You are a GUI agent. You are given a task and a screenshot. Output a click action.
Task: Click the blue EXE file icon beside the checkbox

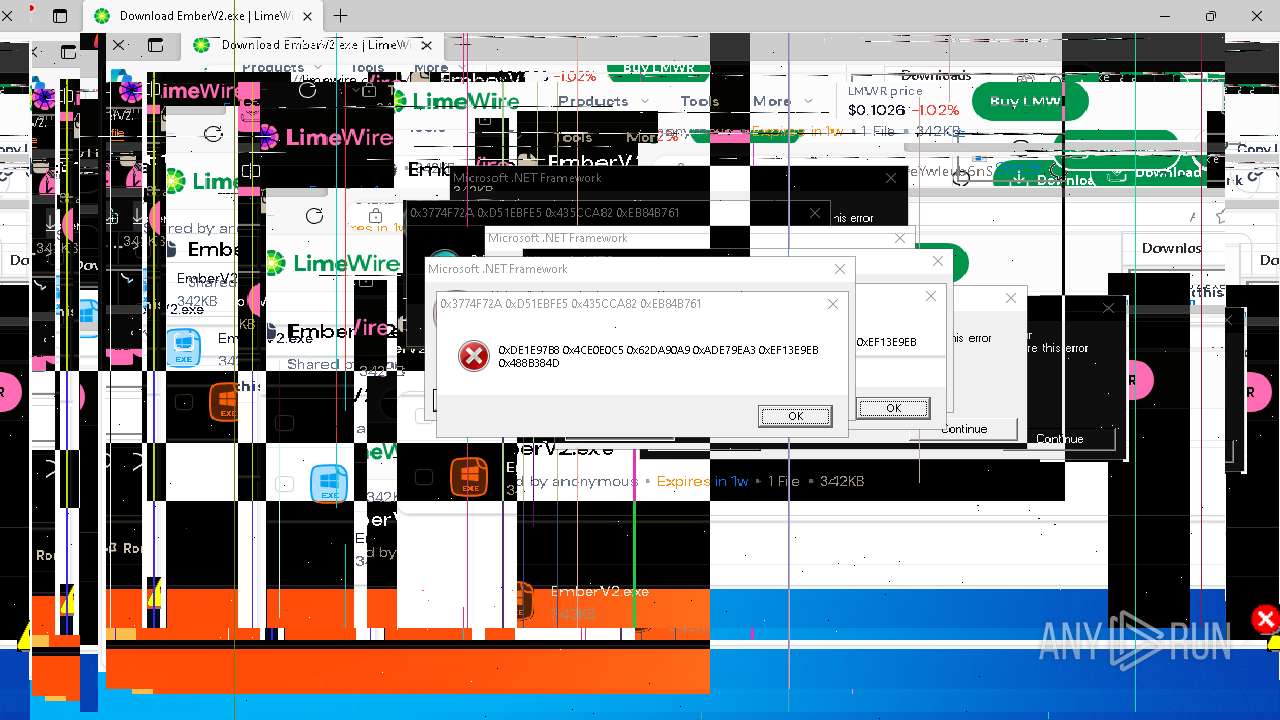tap(329, 484)
